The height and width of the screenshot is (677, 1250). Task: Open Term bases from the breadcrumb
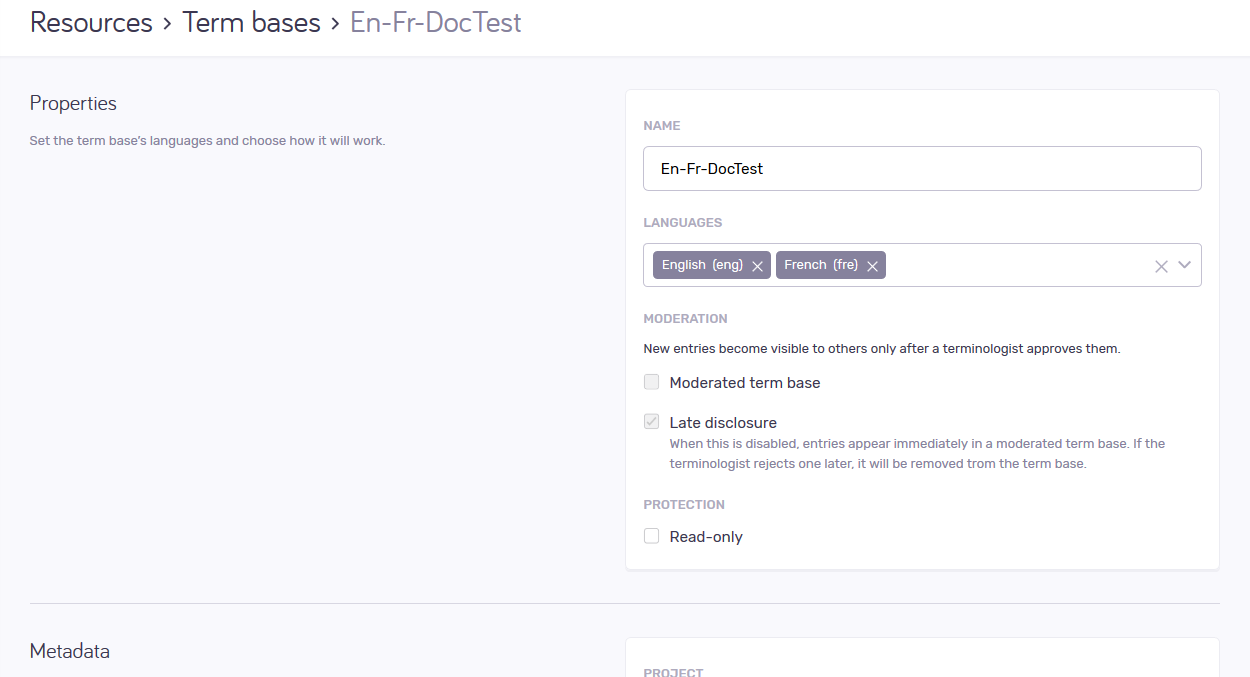point(251,23)
